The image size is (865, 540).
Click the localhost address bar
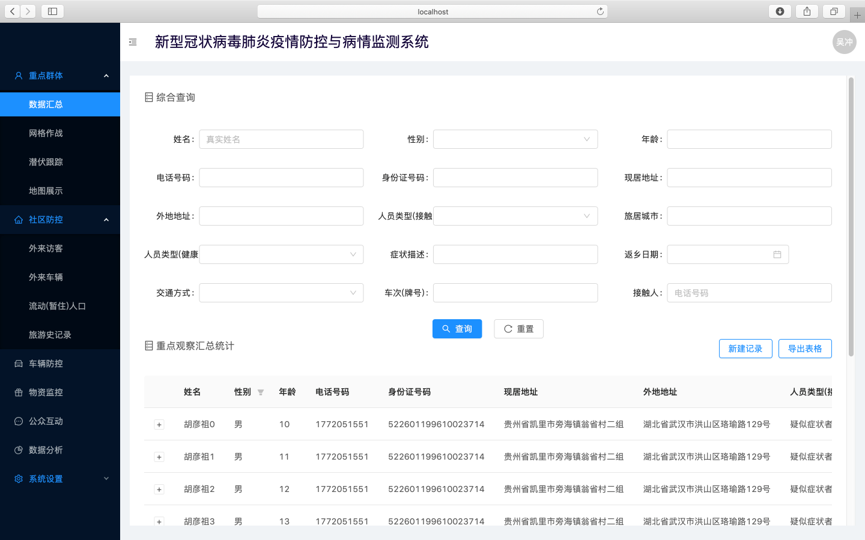432,11
